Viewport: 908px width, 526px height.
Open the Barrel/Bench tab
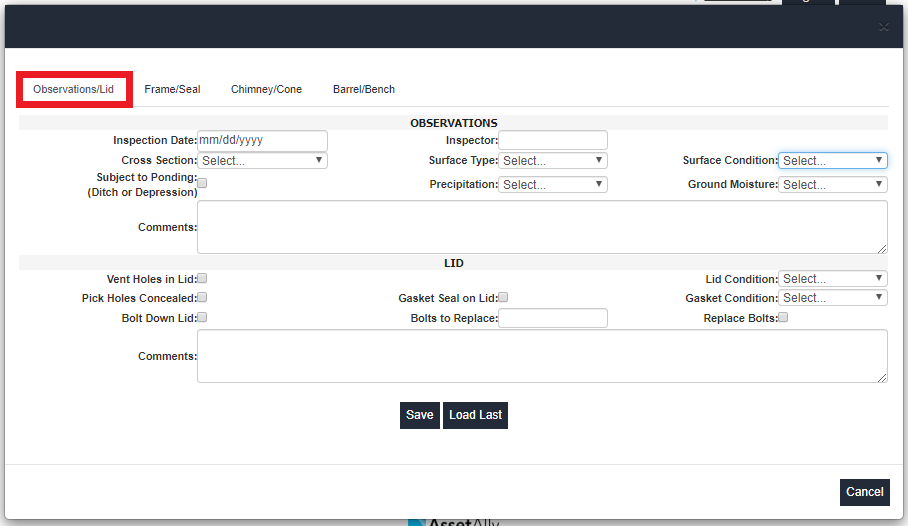click(364, 89)
